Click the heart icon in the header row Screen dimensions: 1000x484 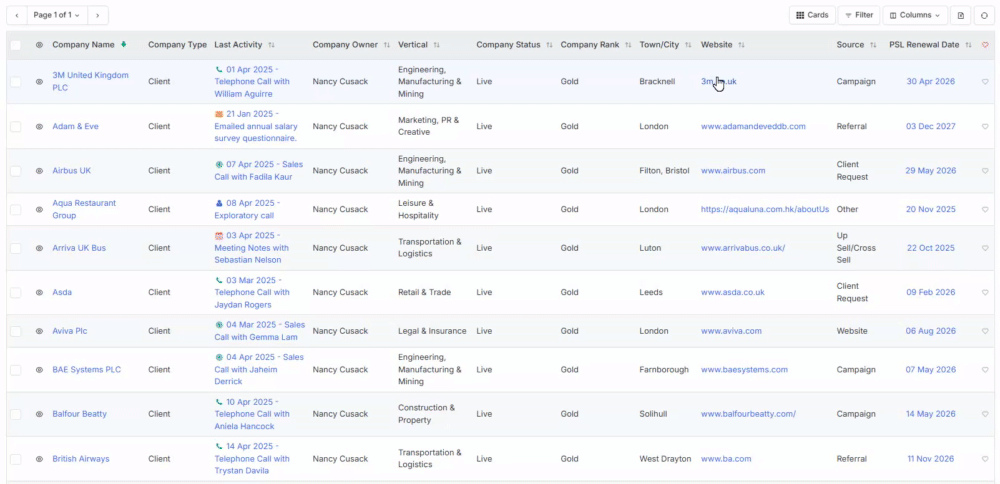tap(985, 45)
